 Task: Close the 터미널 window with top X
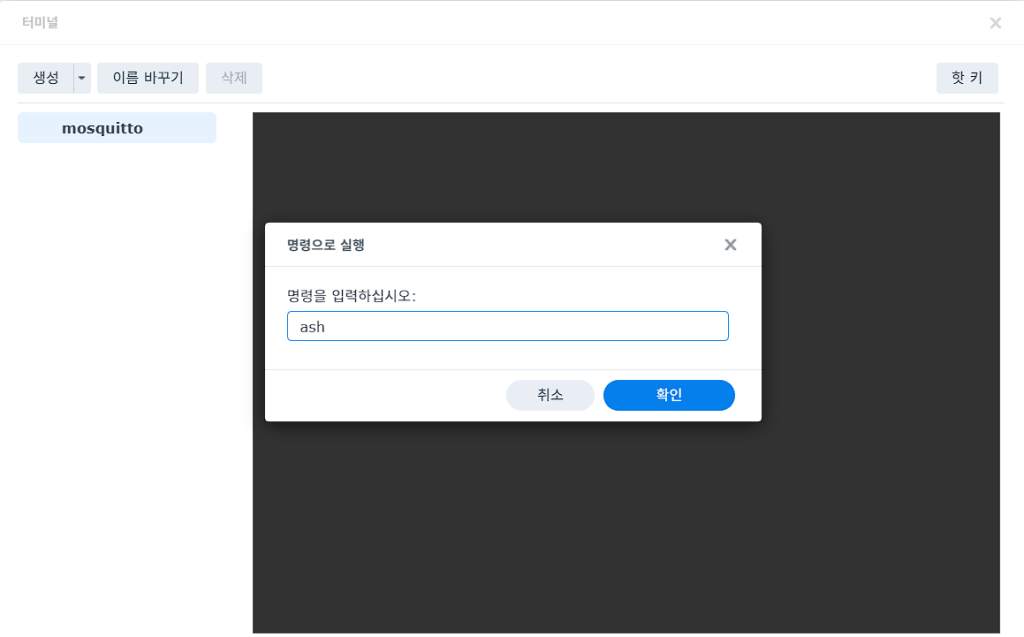click(995, 23)
